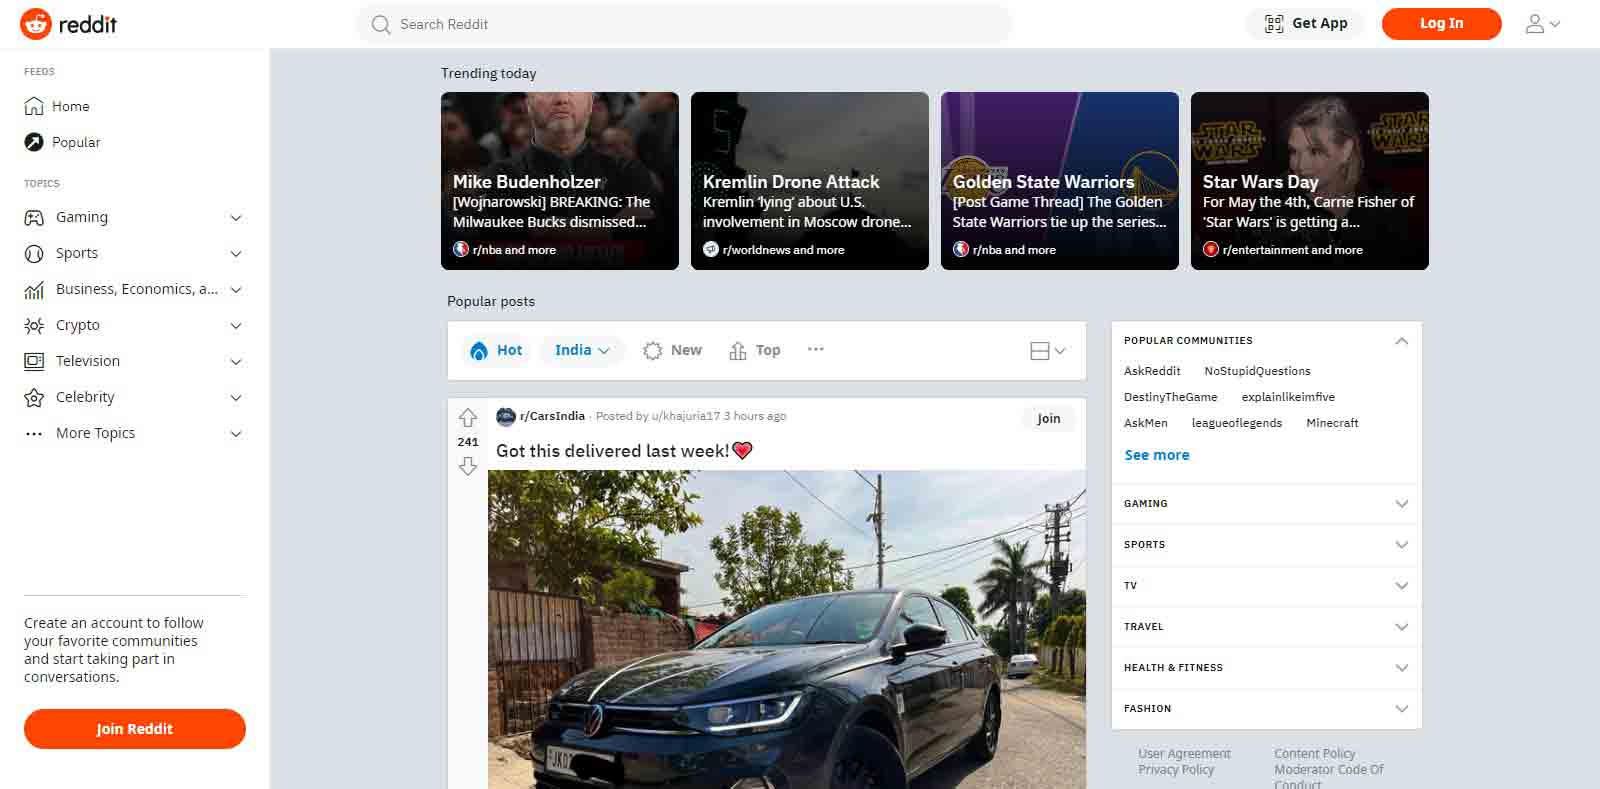Expand the Television topic chevron
The image size is (1600, 789).
click(236, 362)
